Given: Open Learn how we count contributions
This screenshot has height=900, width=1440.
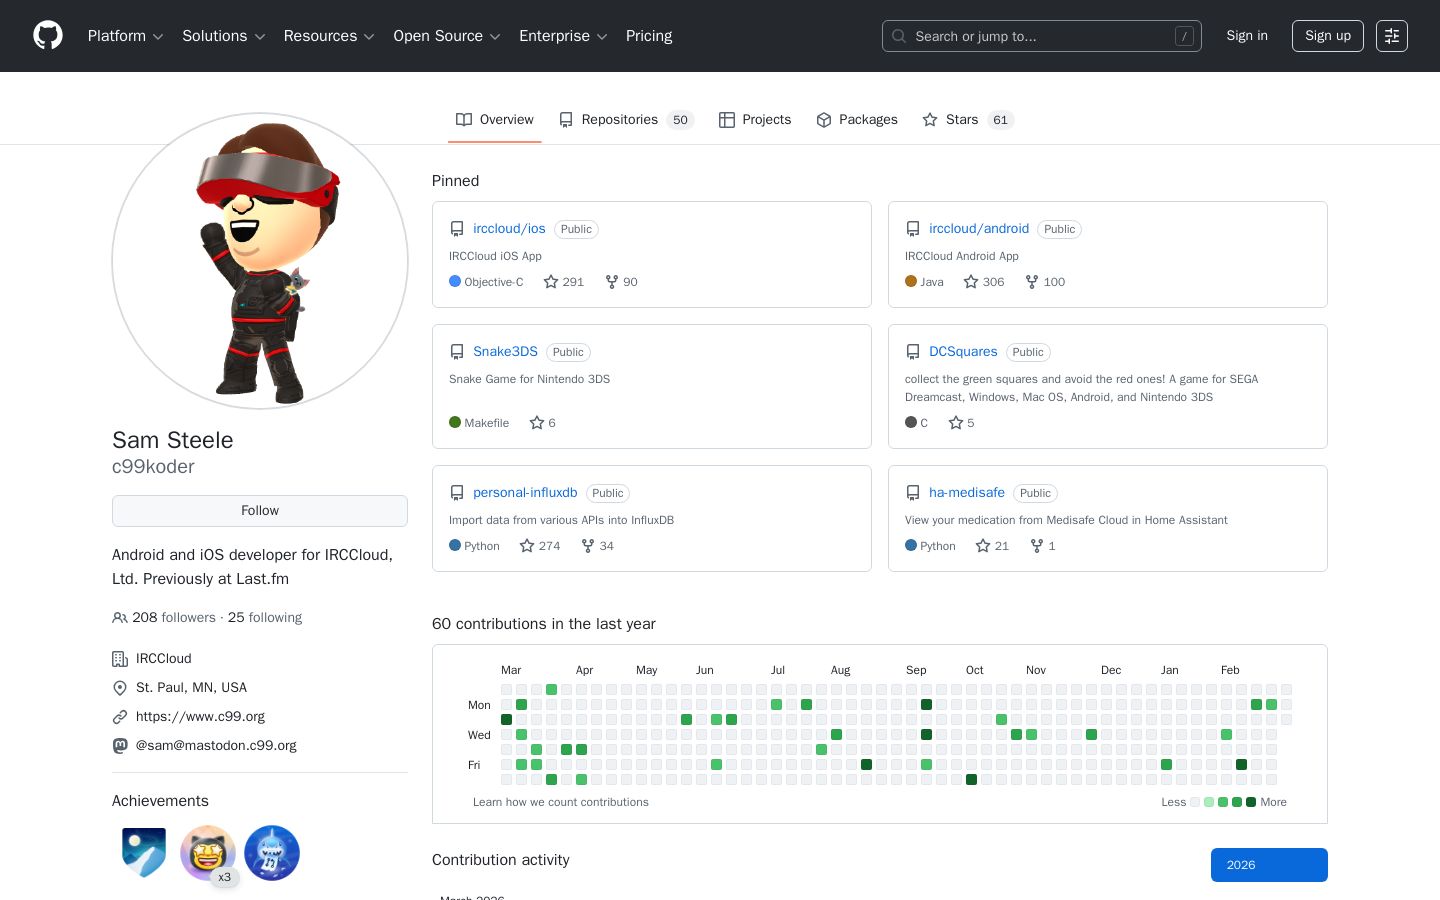Looking at the screenshot, I should click(561, 802).
